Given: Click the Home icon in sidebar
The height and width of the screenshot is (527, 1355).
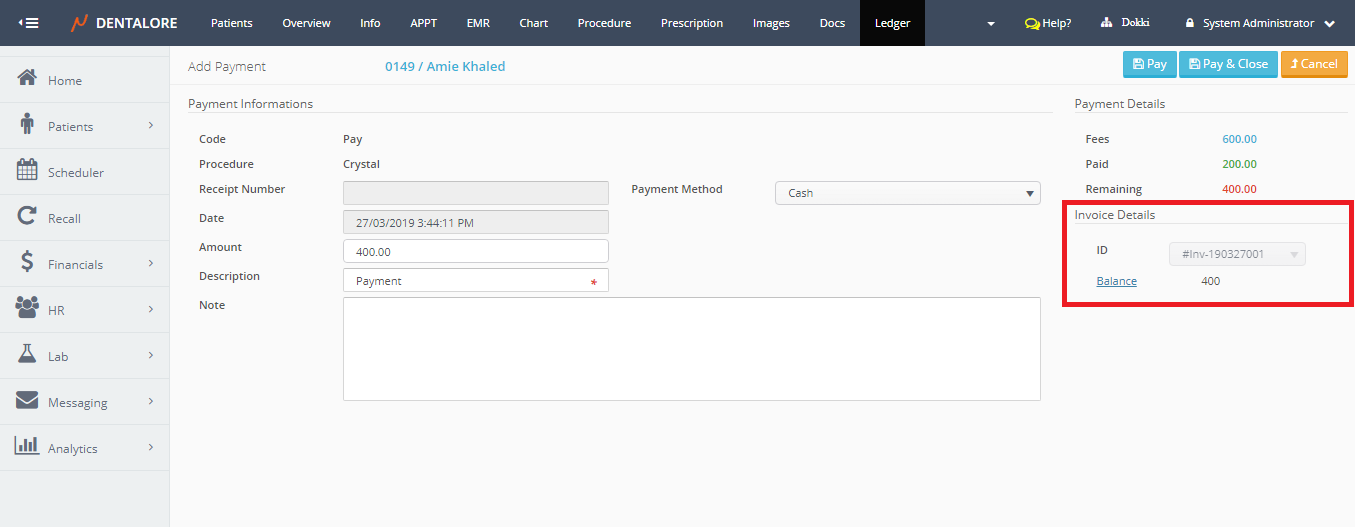Looking at the screenshot, I should (27, 79).
